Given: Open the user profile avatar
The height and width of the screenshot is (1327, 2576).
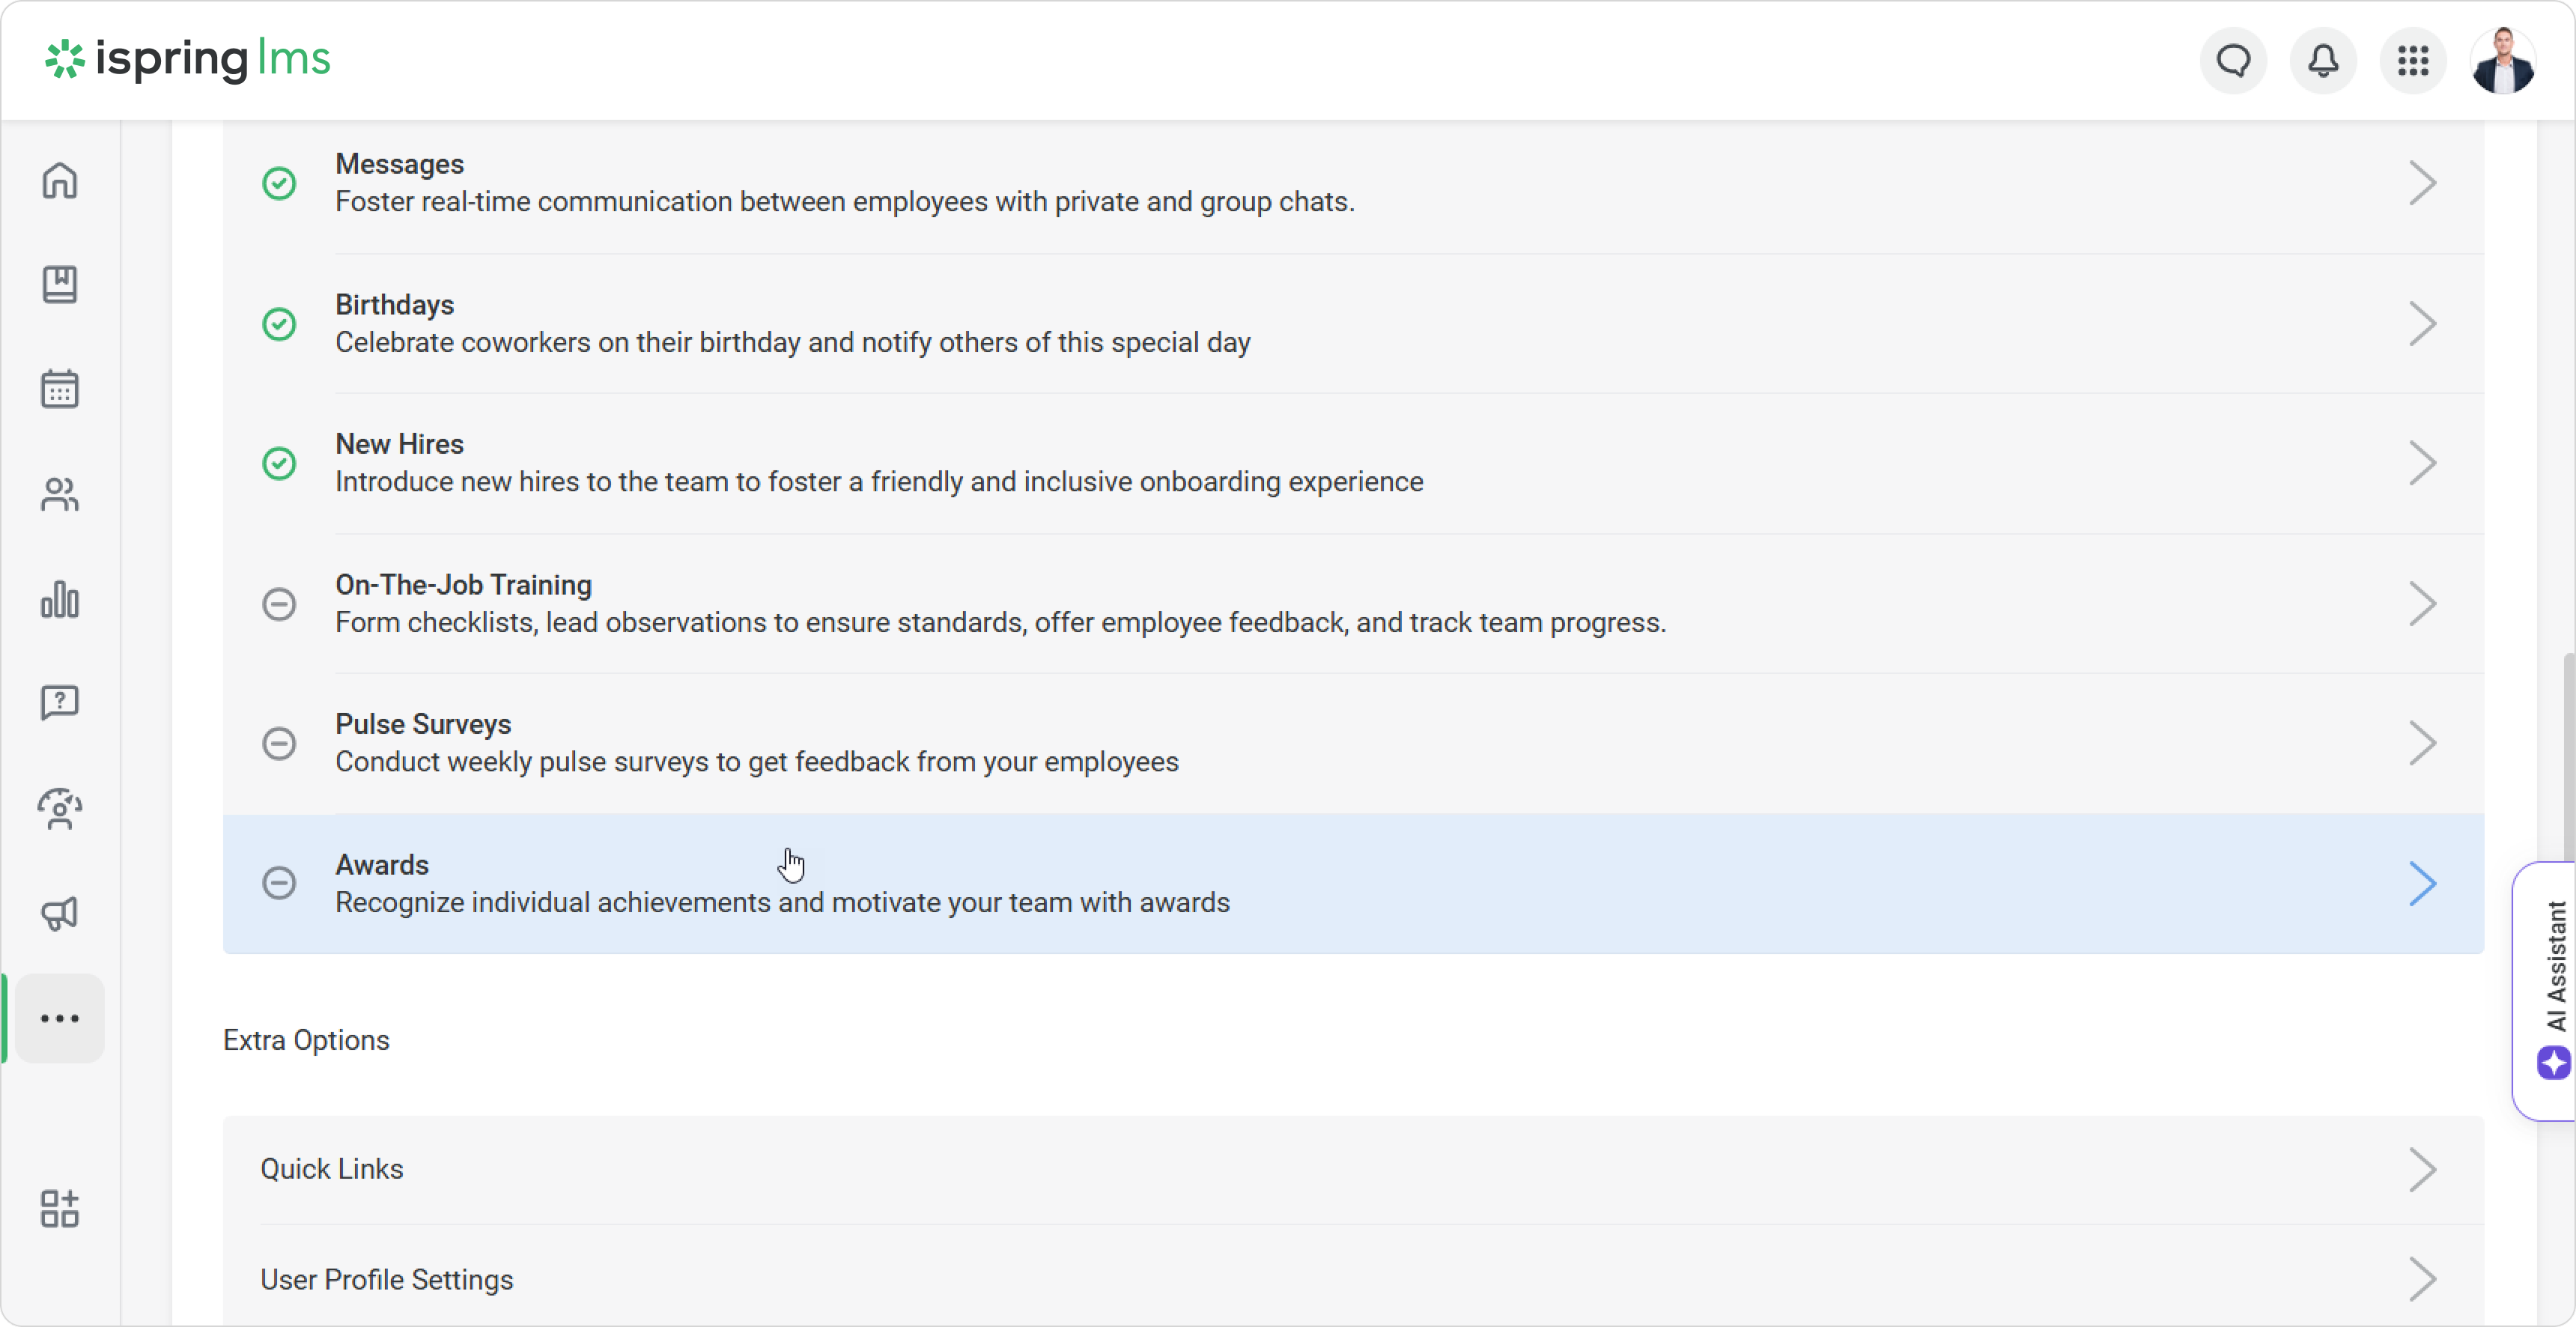Looking at the screenshot, I should coord(2503,61).
